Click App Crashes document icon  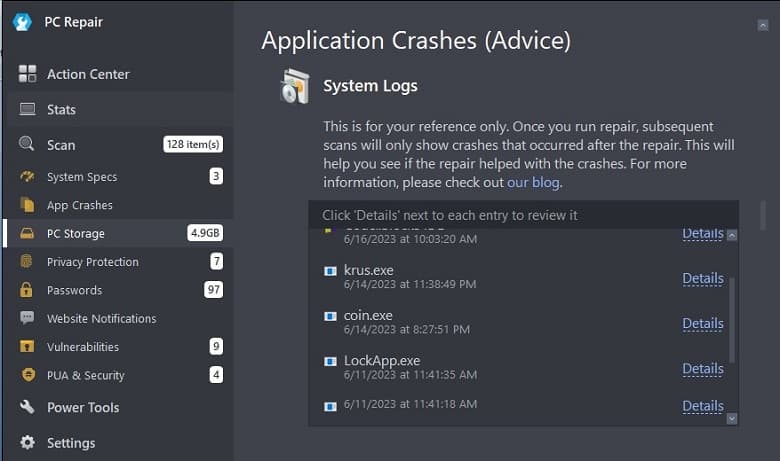[x=27, y=204]
